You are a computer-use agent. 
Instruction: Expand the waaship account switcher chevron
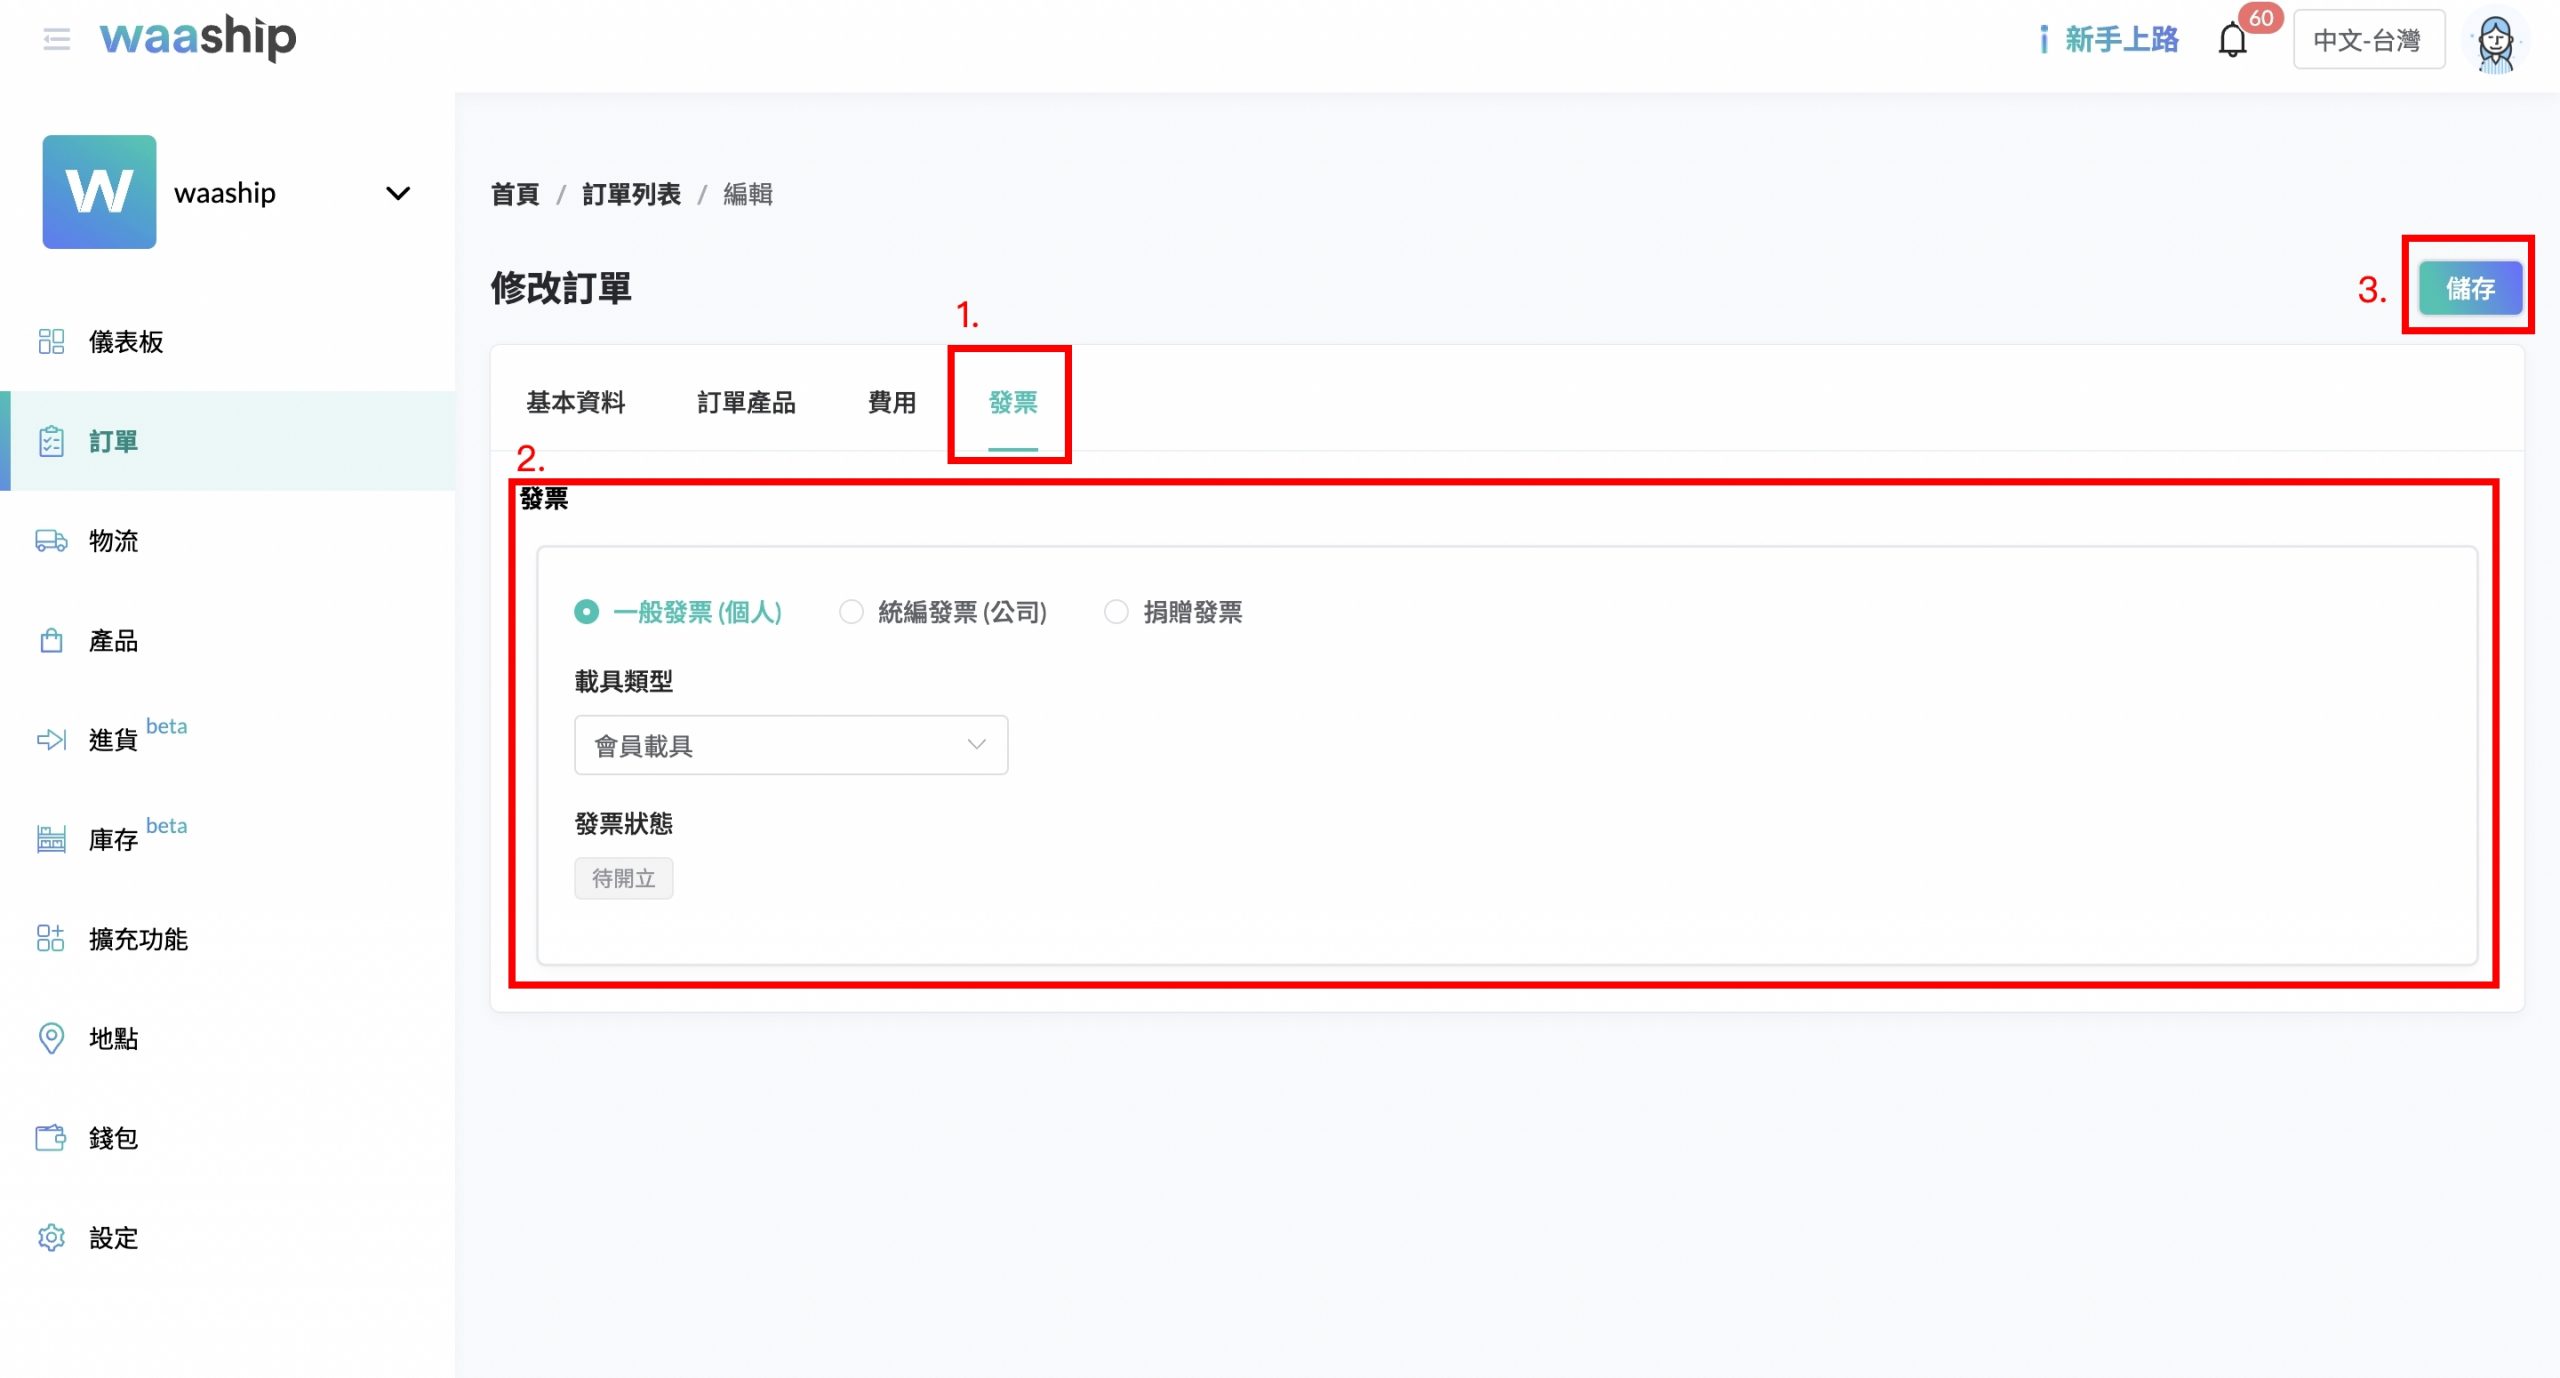[x=398, y=193]
